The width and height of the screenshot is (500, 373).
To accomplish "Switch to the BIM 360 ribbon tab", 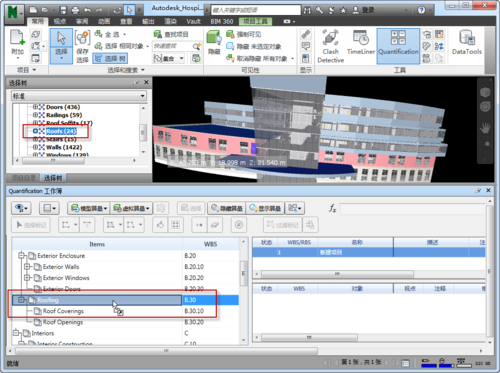I will point(222,21).
